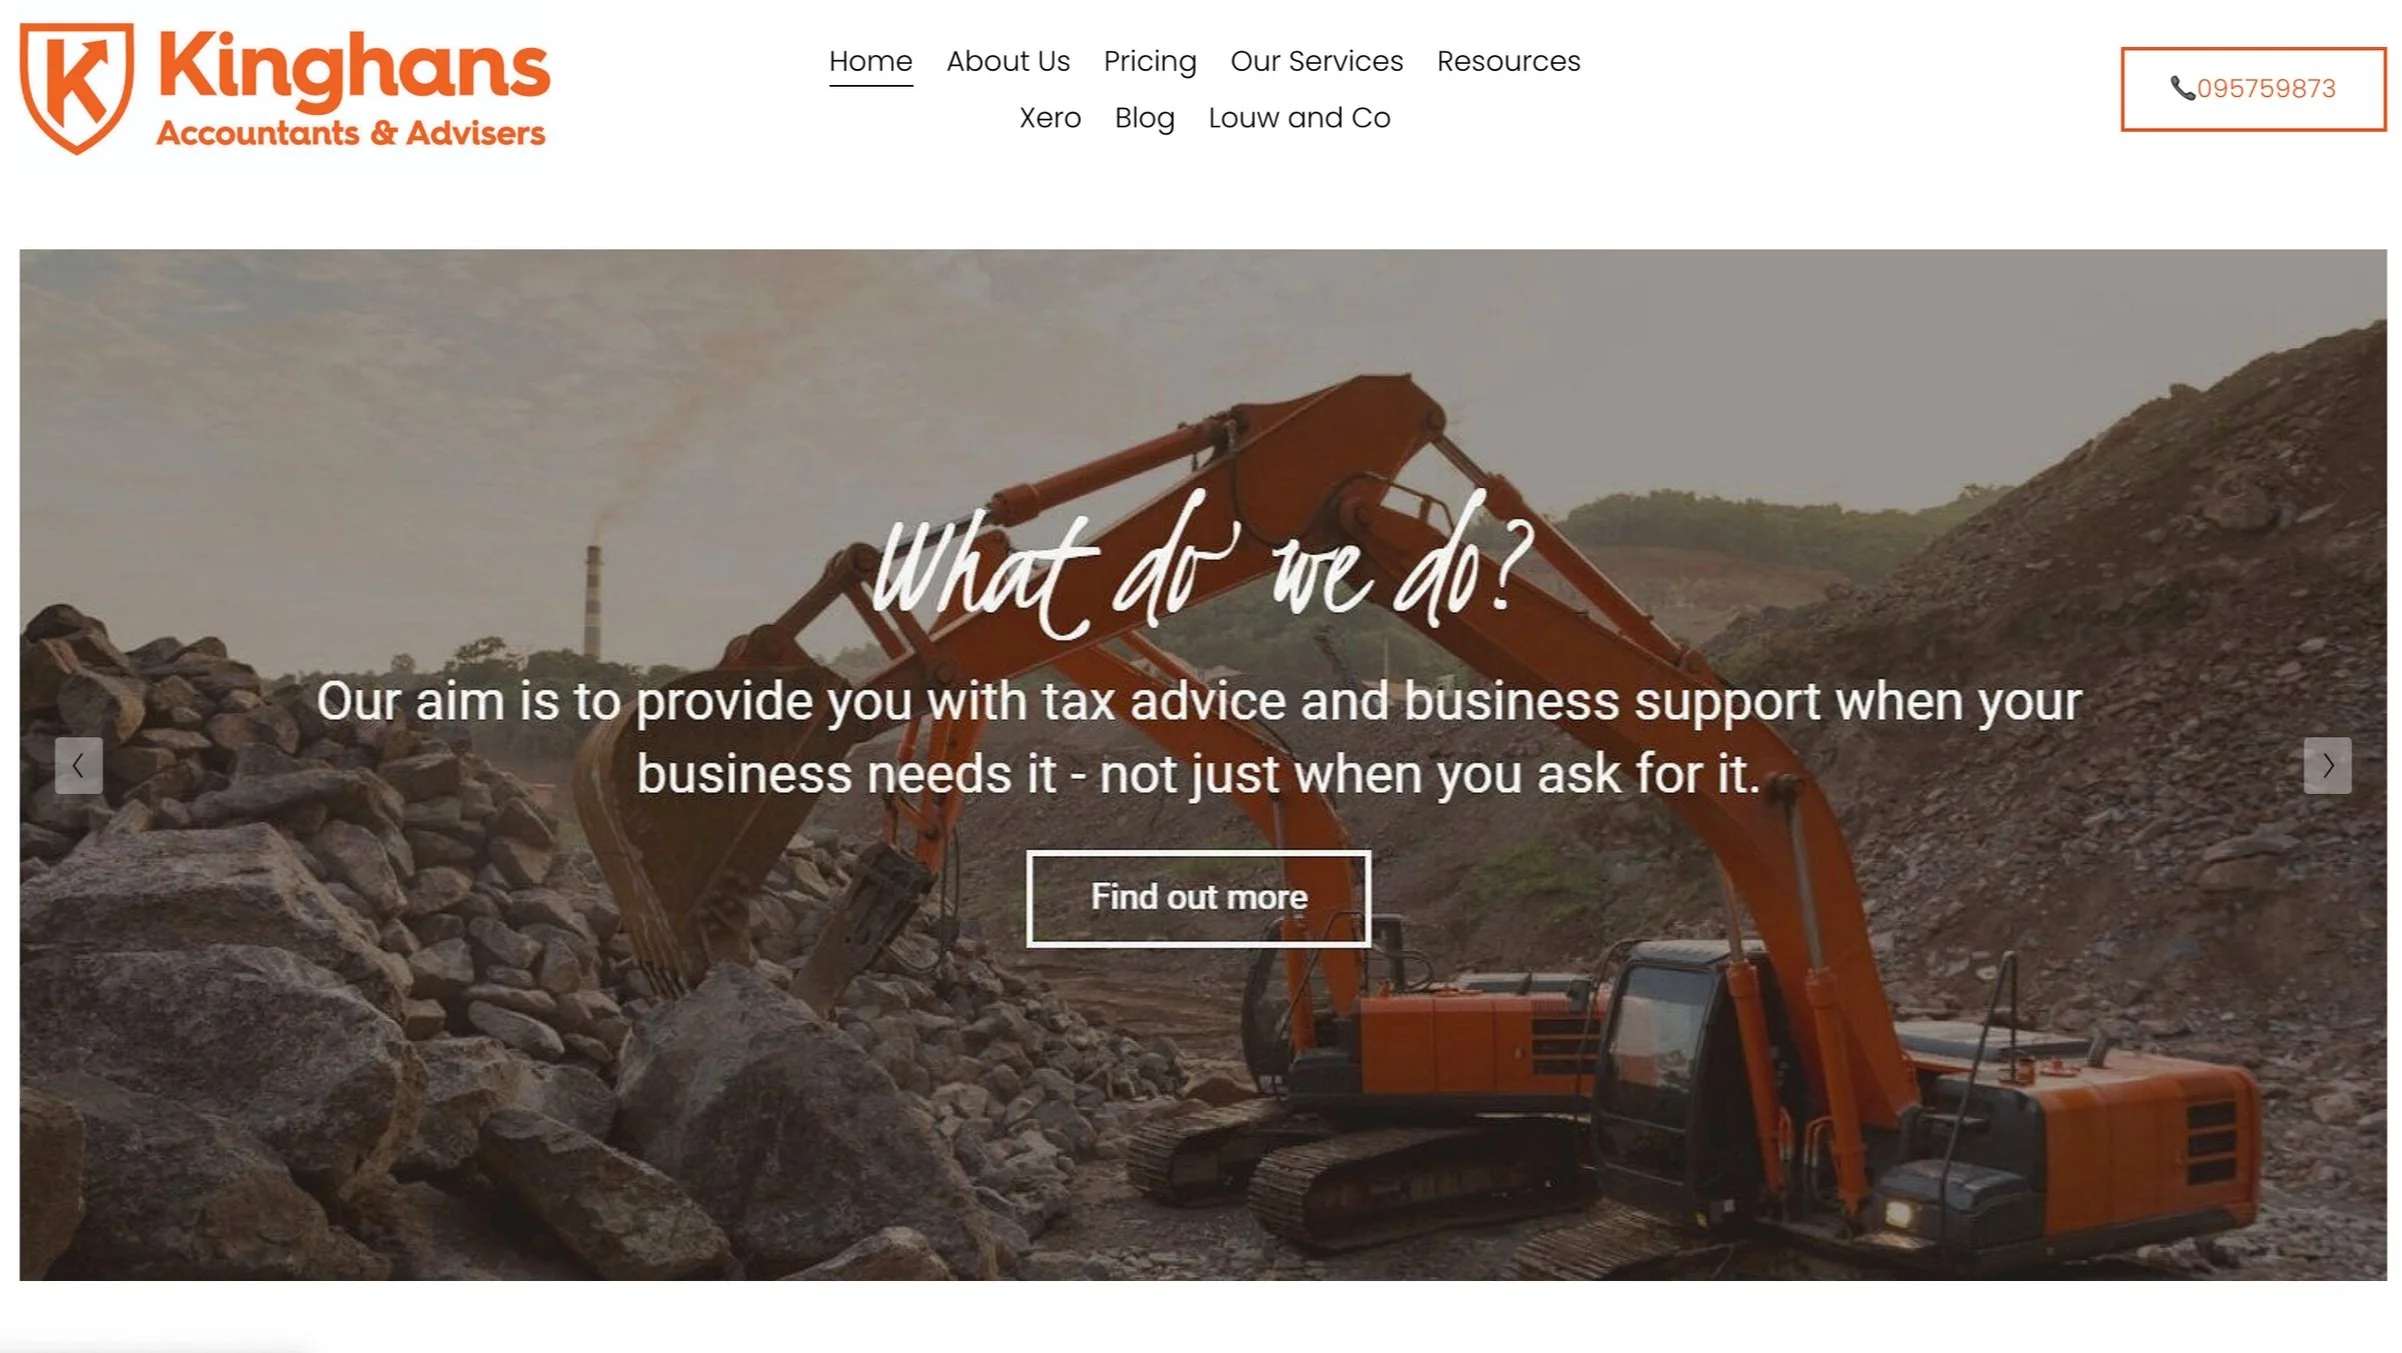Screen dimensions: 2402x1353
Task: Click the Kinghans Accountants & Advisers wordmark
Action: 353,88
